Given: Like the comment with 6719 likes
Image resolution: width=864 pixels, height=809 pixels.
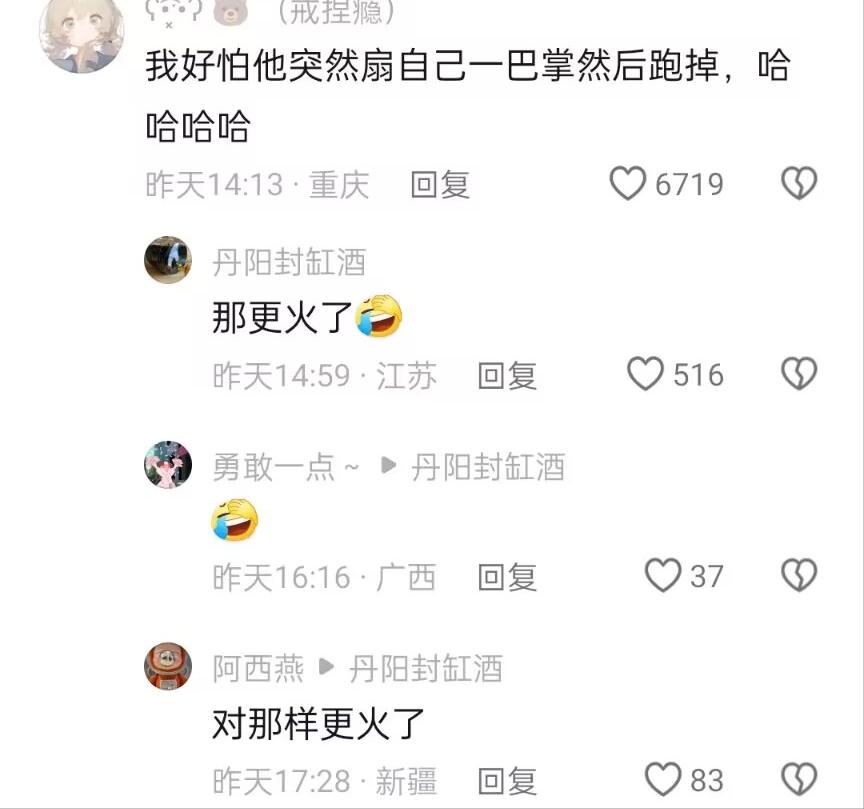Looking at the screenshot, I should (627, 184).
